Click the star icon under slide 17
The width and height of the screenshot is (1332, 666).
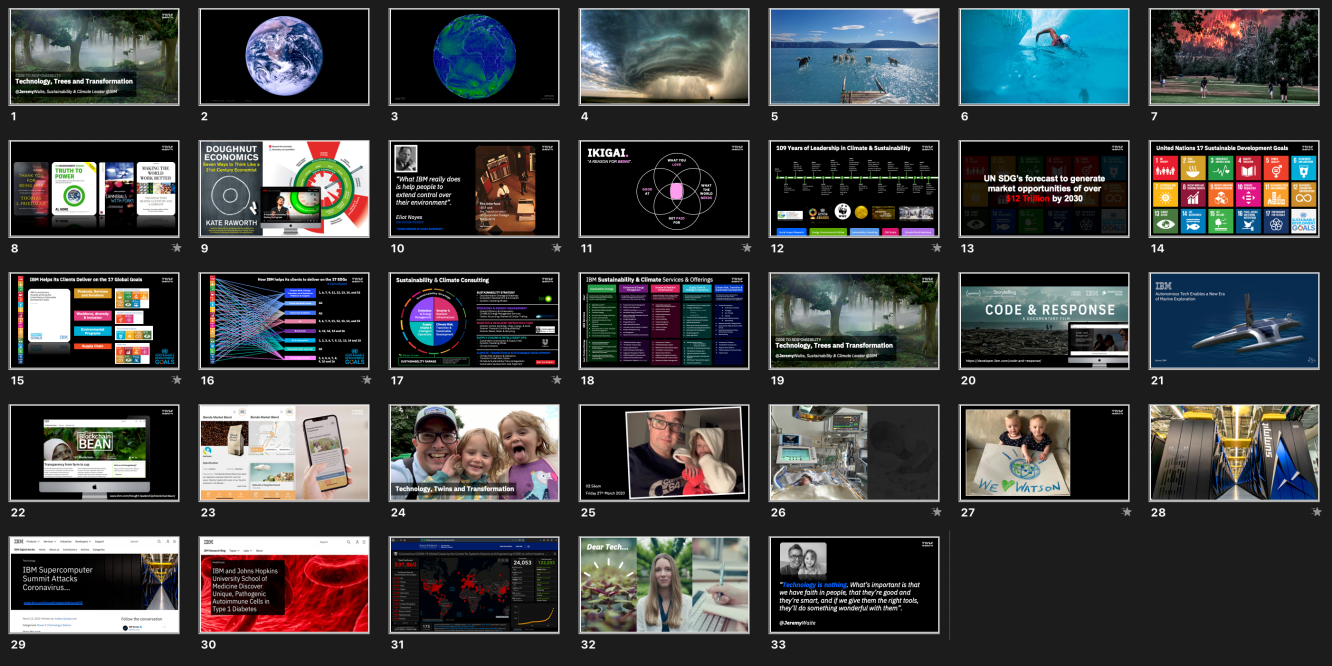[557, 380]
